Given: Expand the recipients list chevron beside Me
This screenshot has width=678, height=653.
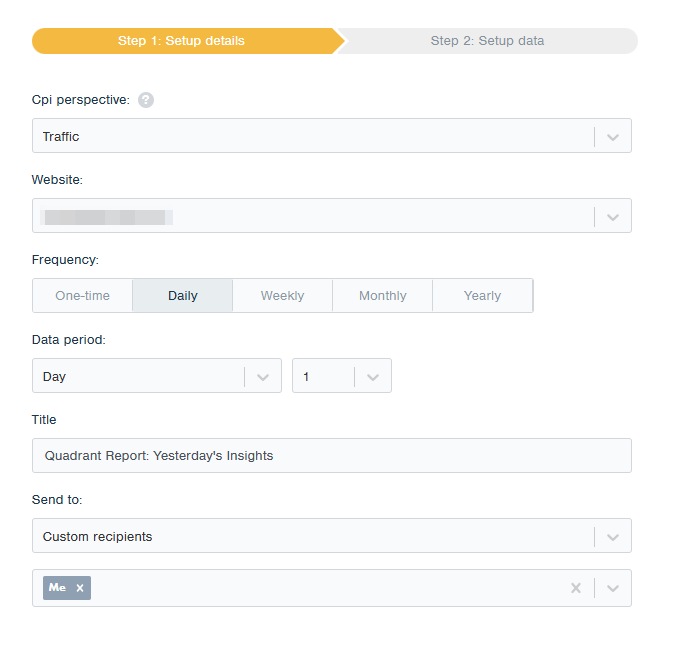Looking at the screenshot, I should 613,588.
